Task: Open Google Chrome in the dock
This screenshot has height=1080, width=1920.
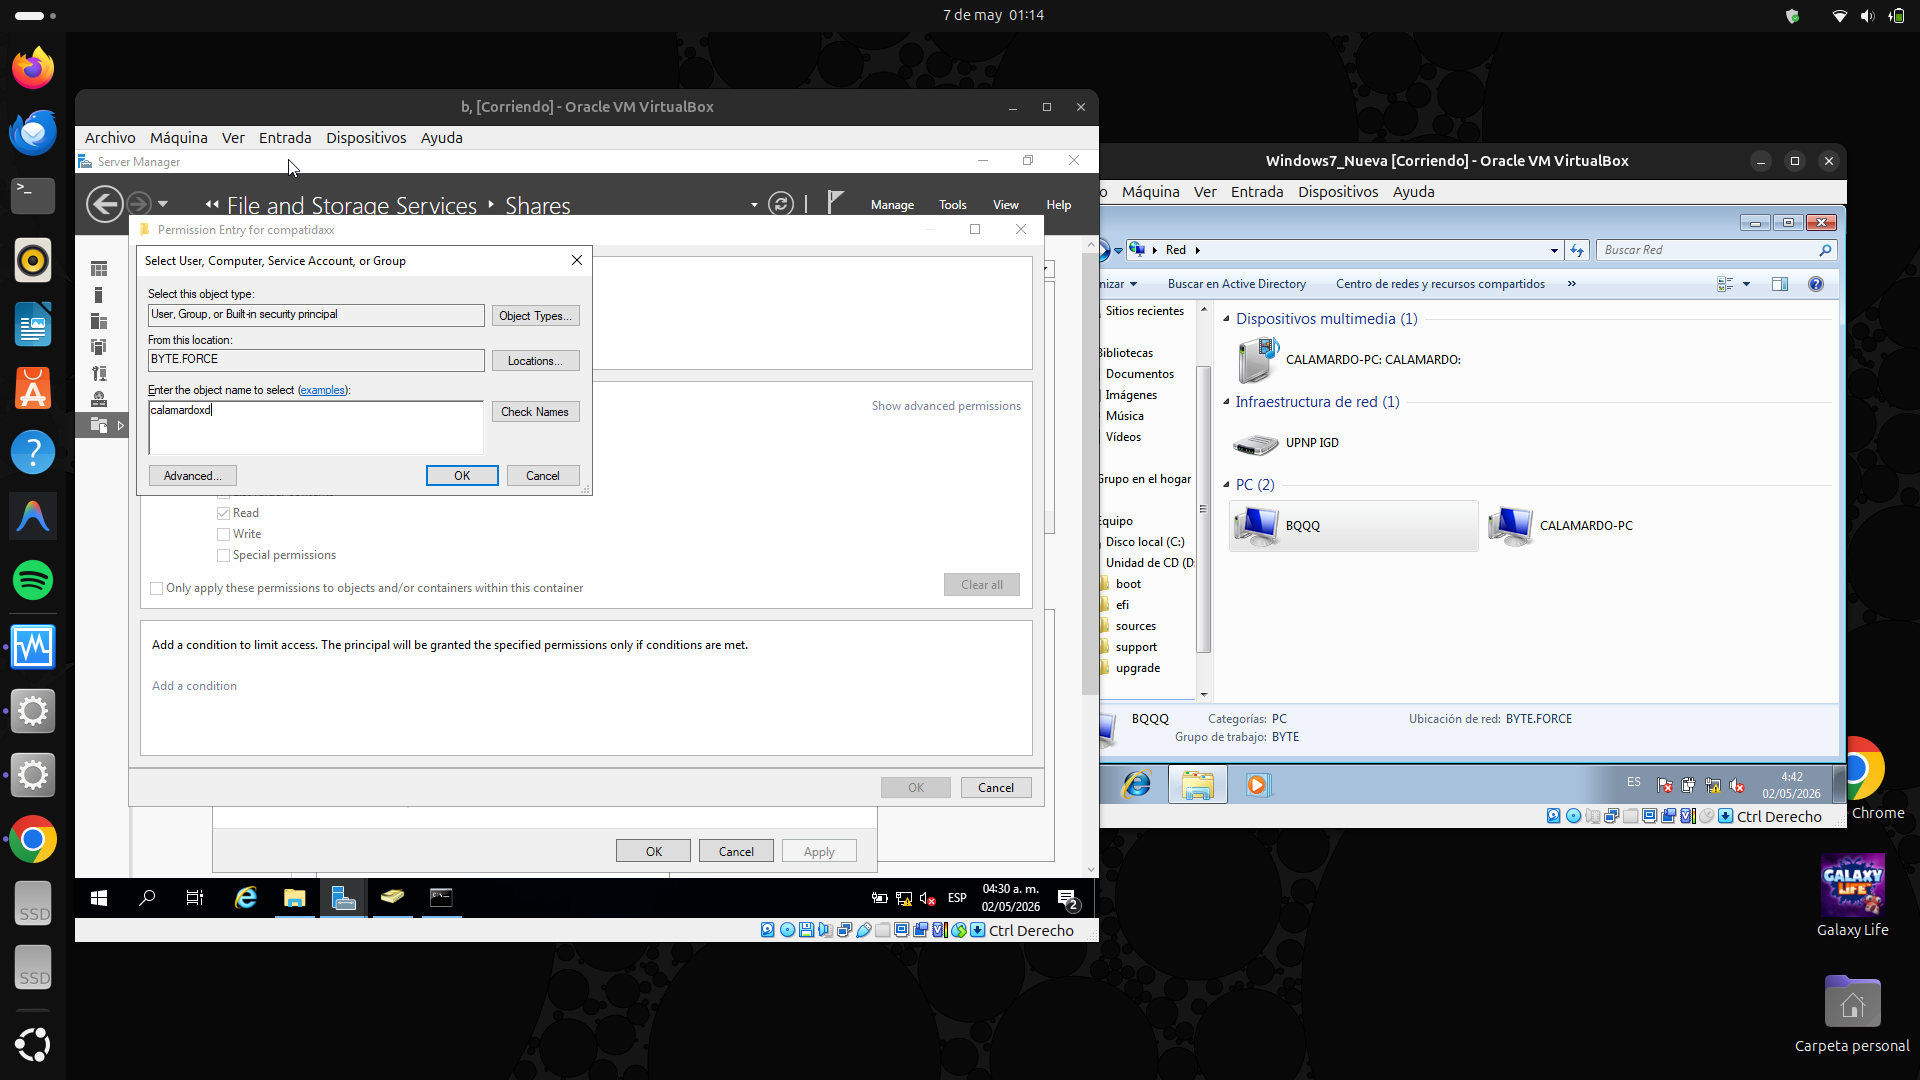Action: tap(33, 840)
